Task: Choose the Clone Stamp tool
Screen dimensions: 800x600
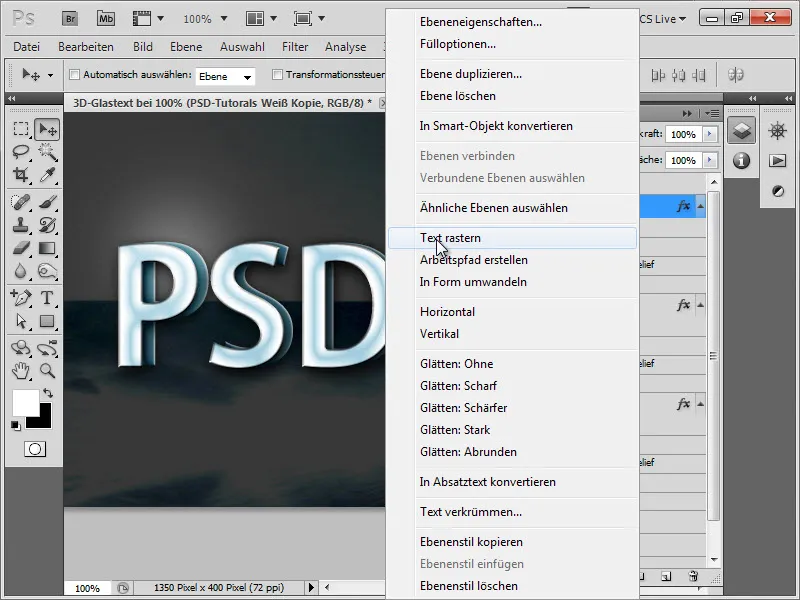Action: click(21, 225)
